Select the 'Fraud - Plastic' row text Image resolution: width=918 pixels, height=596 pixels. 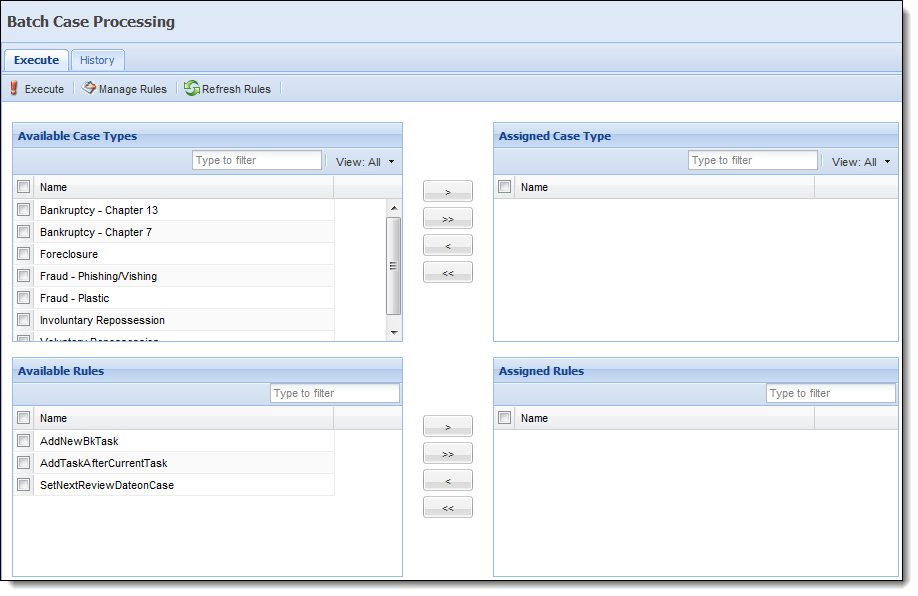coord(74,298)
